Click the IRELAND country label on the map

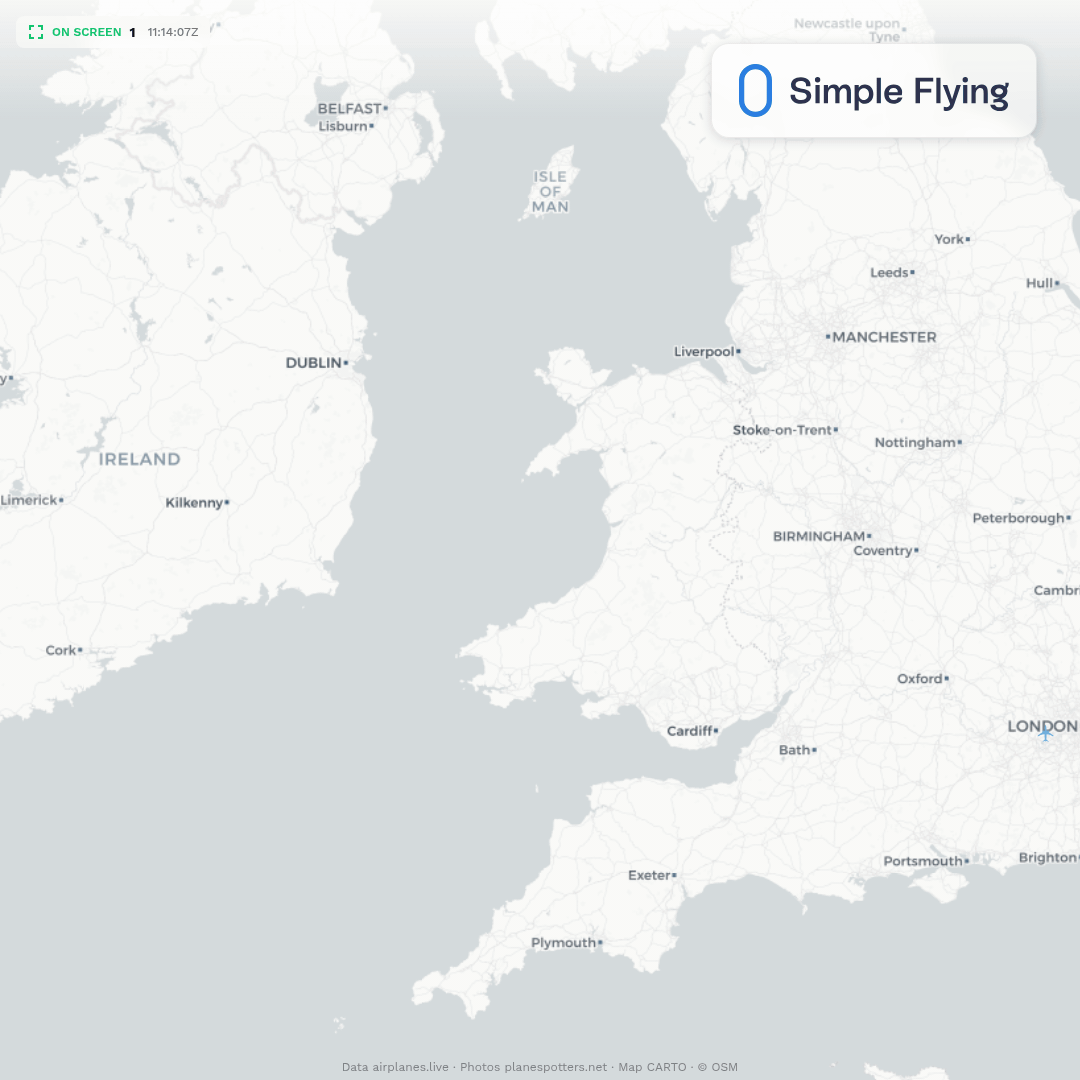(x=140, y=459)
